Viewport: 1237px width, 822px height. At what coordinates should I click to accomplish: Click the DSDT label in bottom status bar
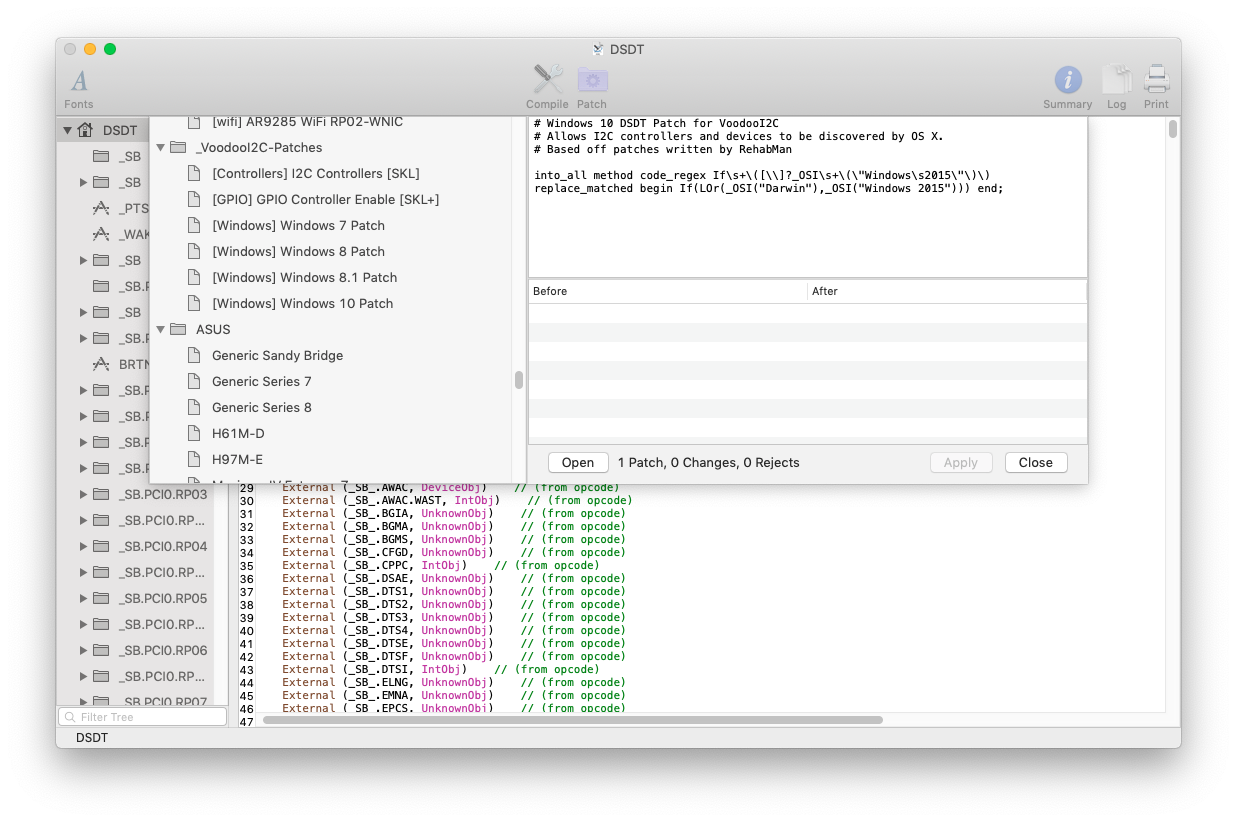92,738
